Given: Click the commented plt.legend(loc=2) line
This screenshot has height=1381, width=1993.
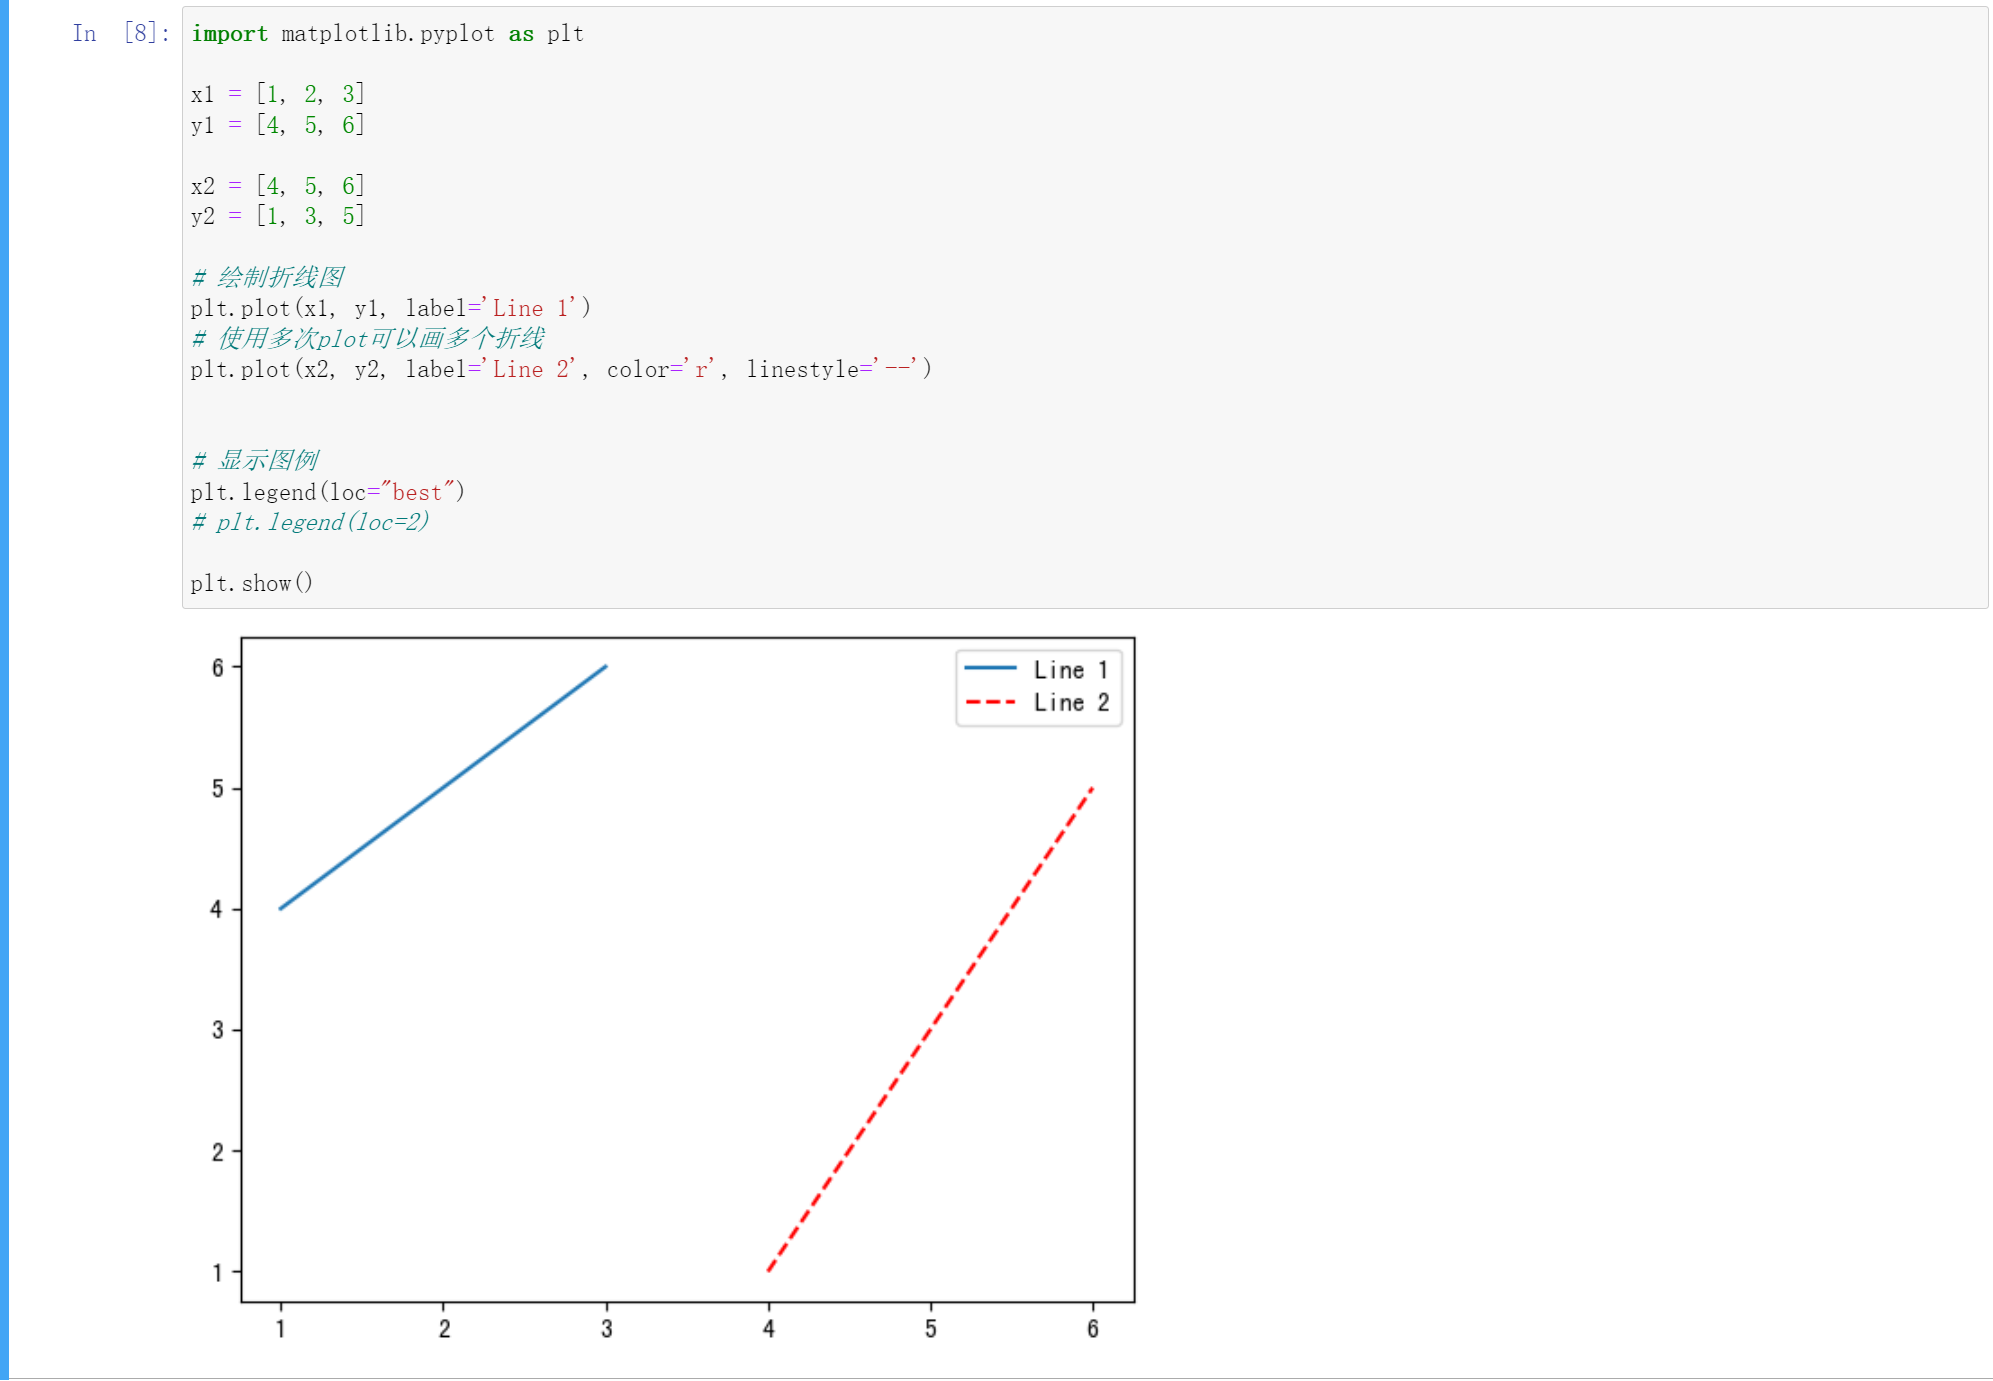Looking at the screenshot, I should (x=310, y=522).
